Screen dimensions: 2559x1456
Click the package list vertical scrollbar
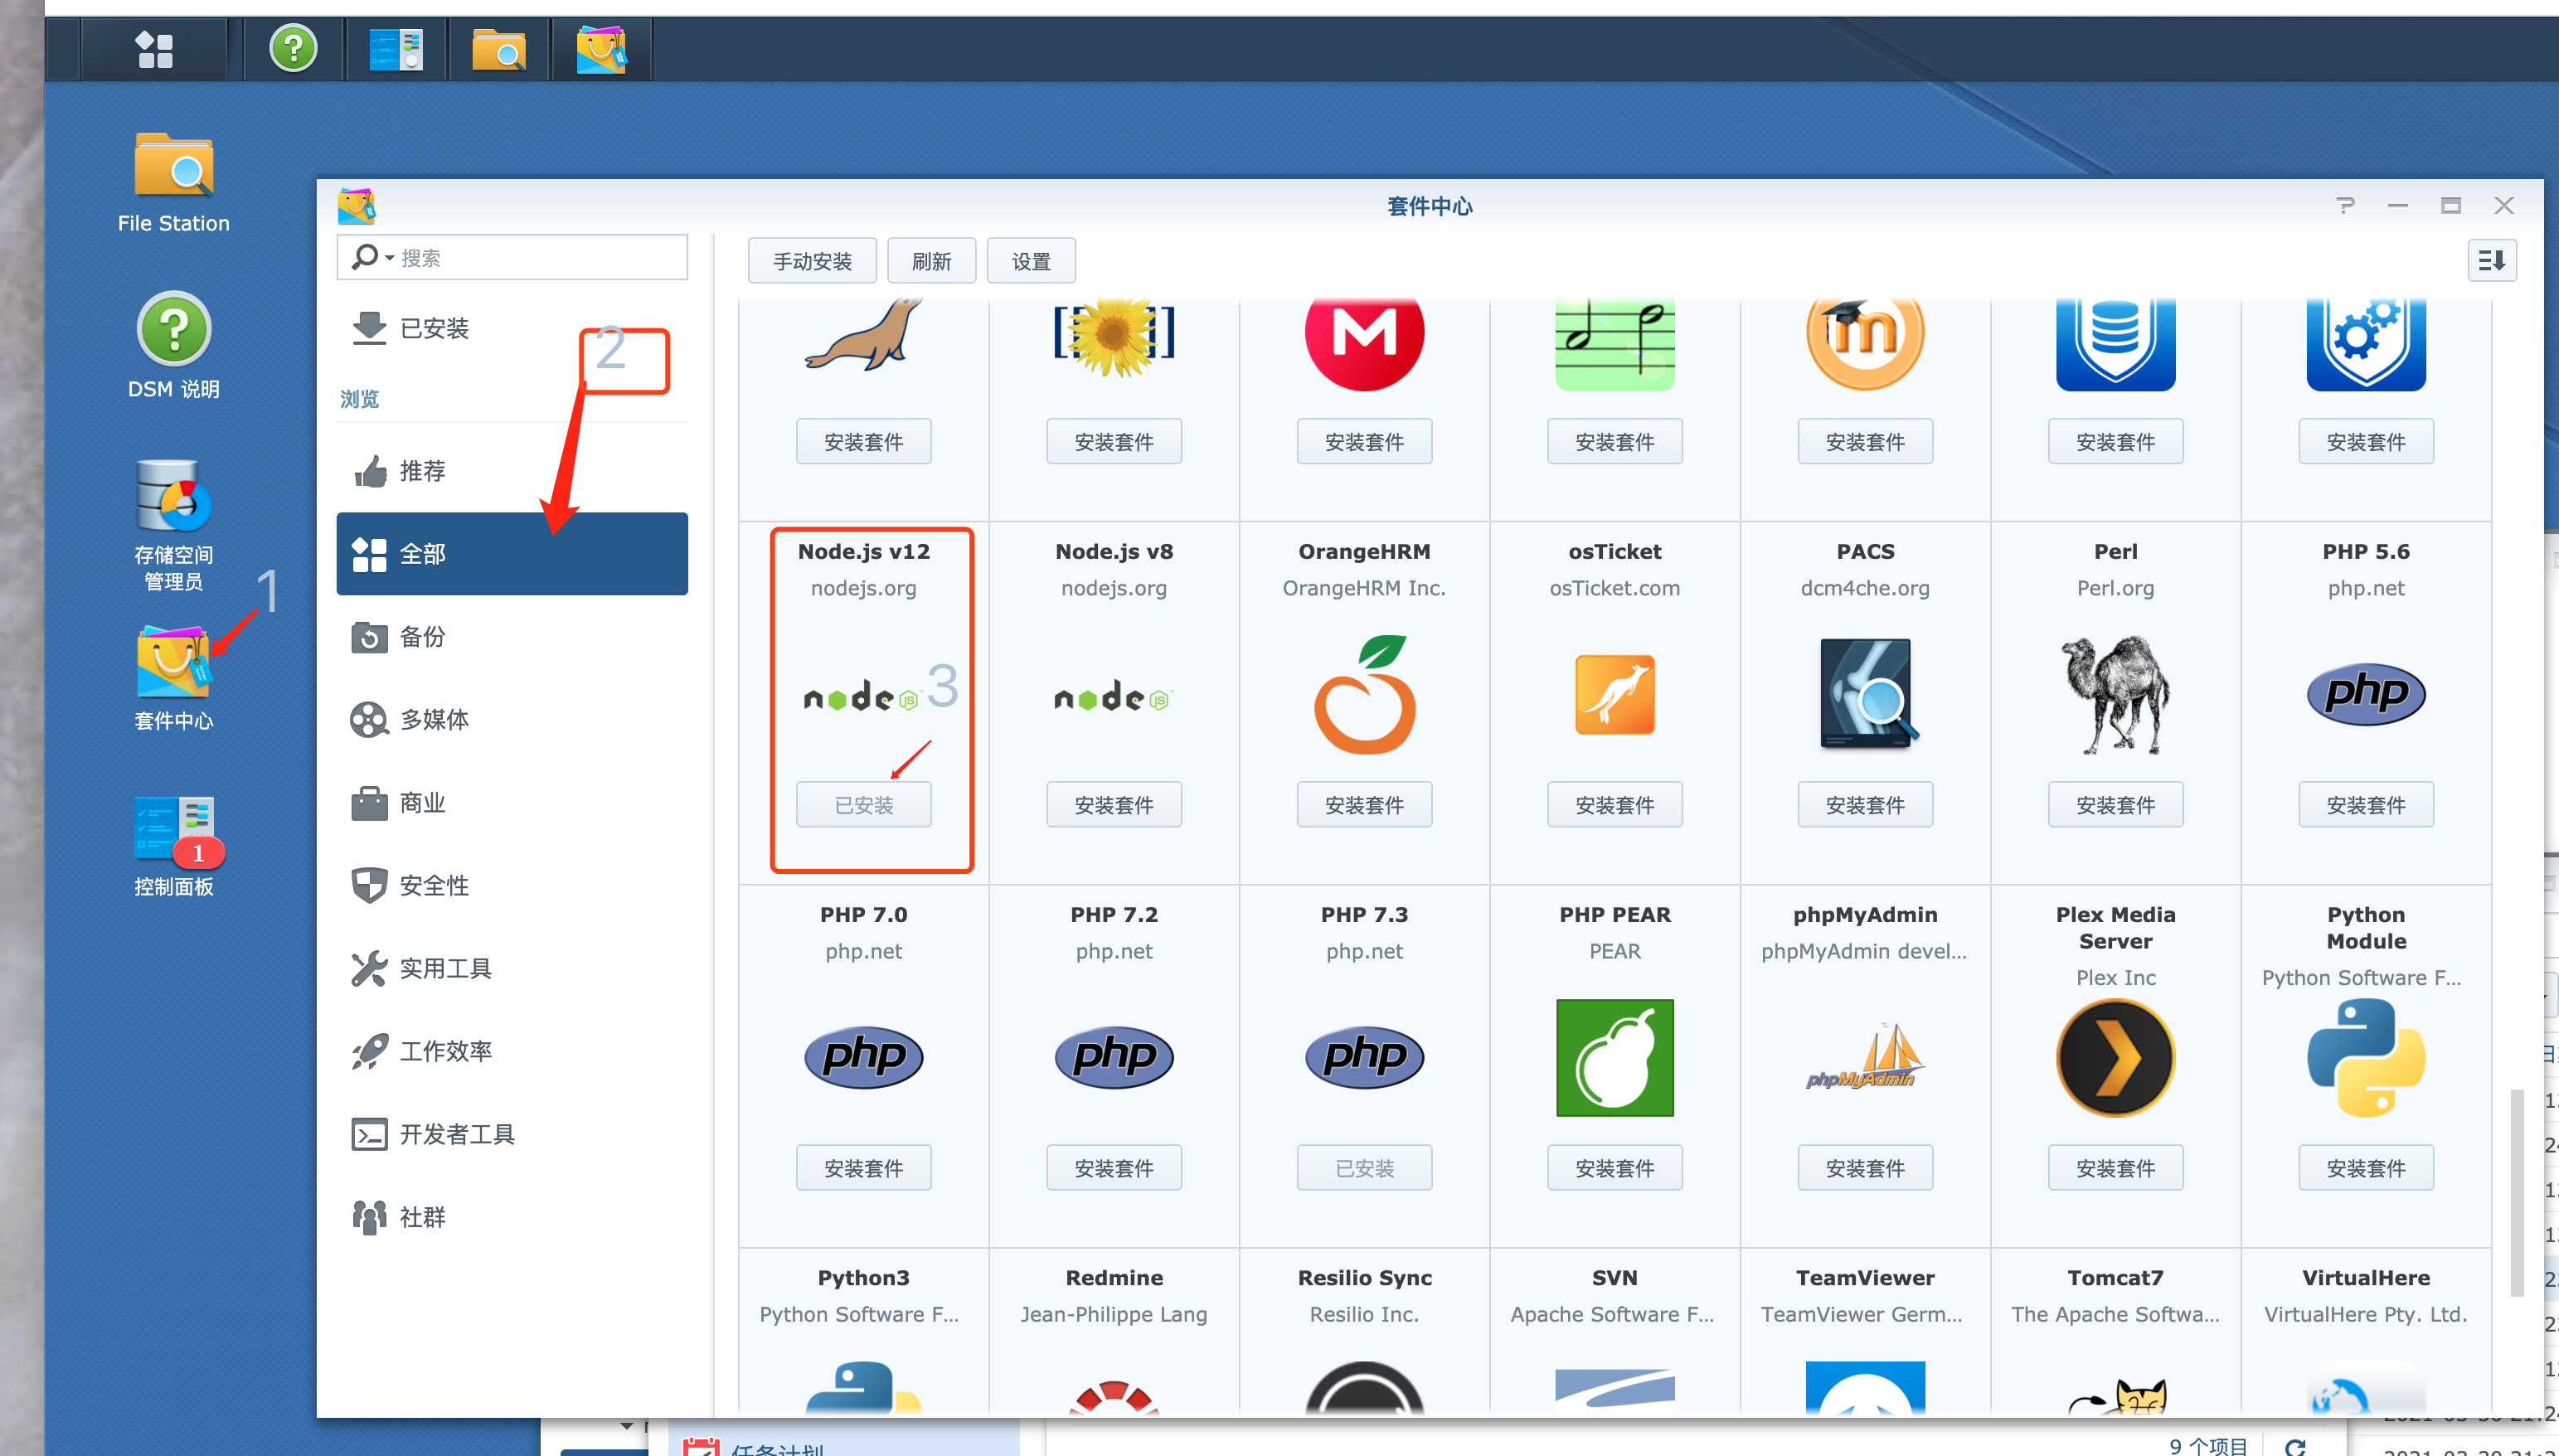[x=2517, y=1192]
